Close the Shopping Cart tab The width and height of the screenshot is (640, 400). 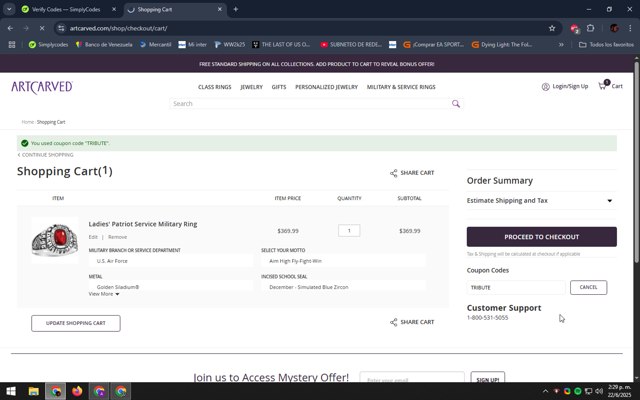click(220, 9)
